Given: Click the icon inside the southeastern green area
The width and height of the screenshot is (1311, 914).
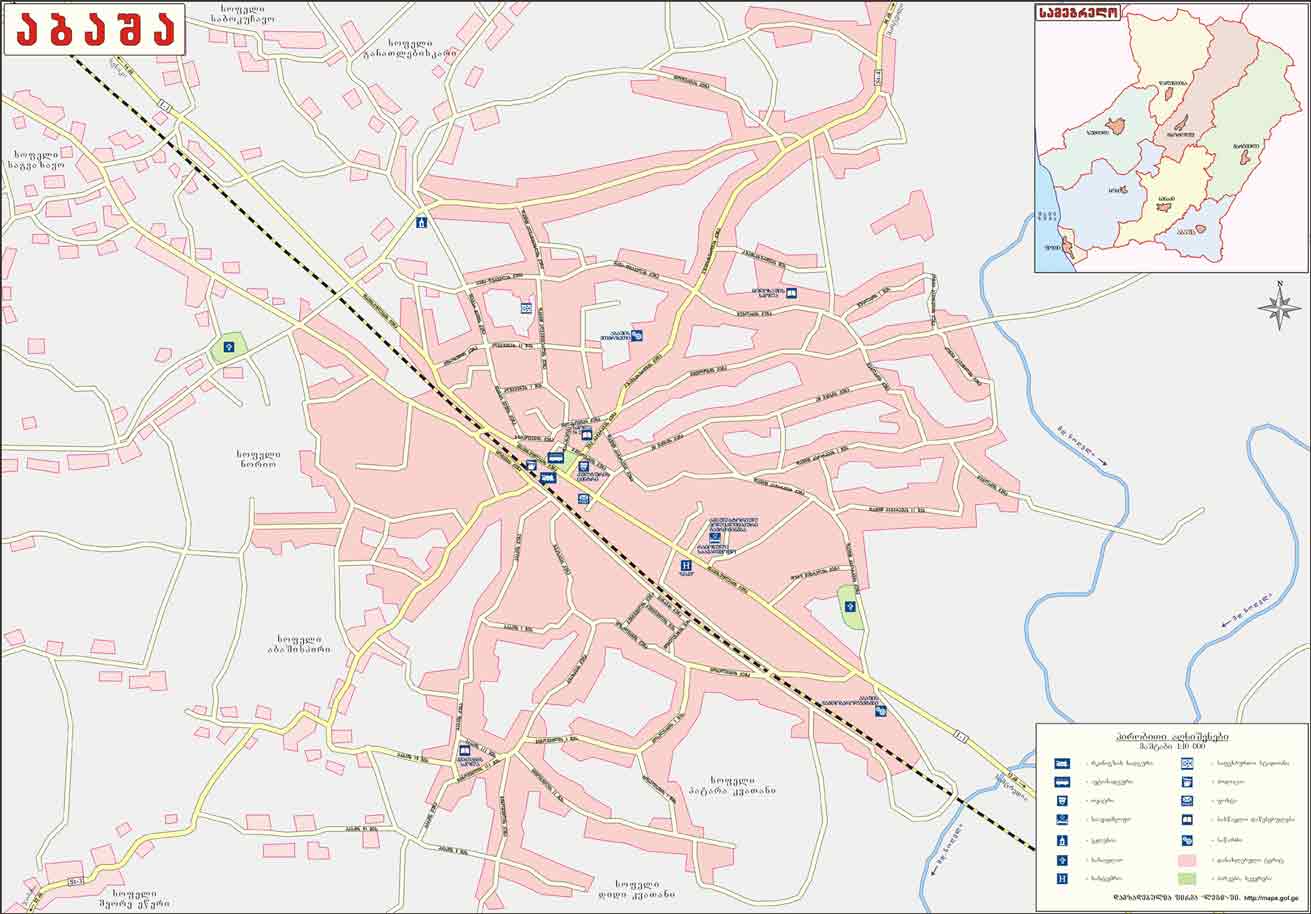Looking at the screenshot, I should click(850, 607).
